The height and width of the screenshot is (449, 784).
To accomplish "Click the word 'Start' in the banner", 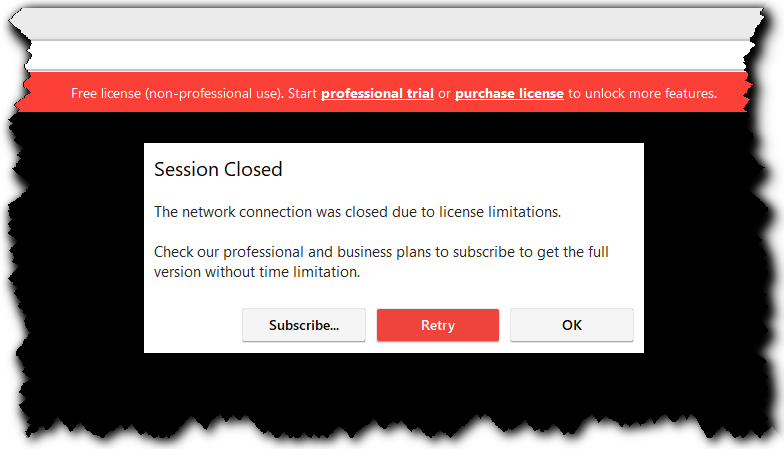I will click(x=302, y=94).
